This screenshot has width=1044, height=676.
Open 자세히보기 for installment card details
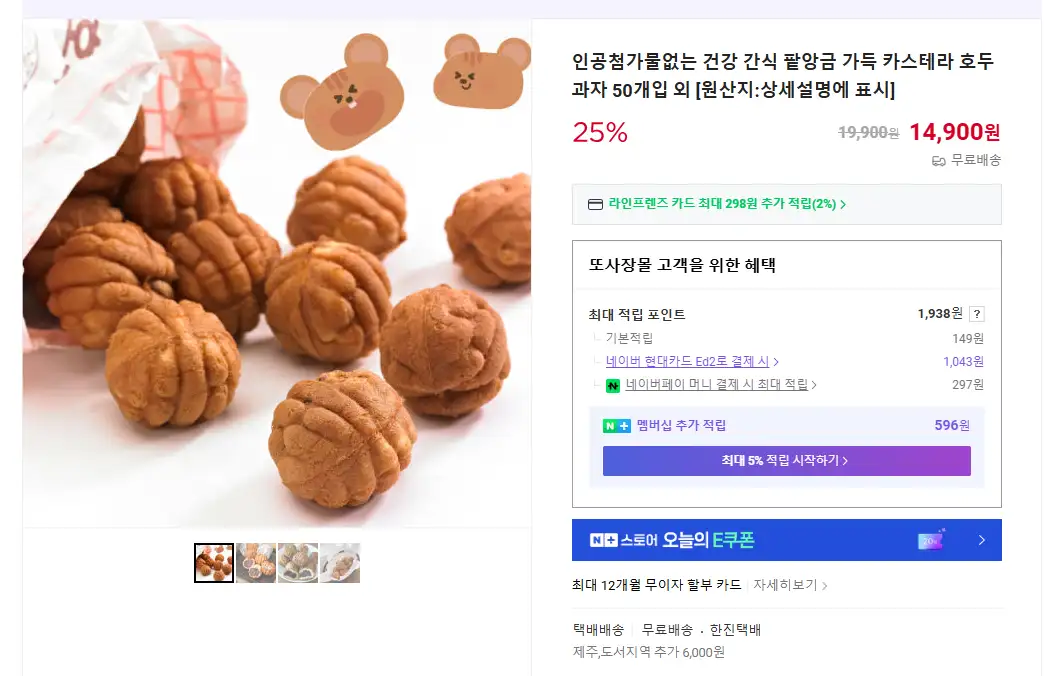(x=790, y=585)
